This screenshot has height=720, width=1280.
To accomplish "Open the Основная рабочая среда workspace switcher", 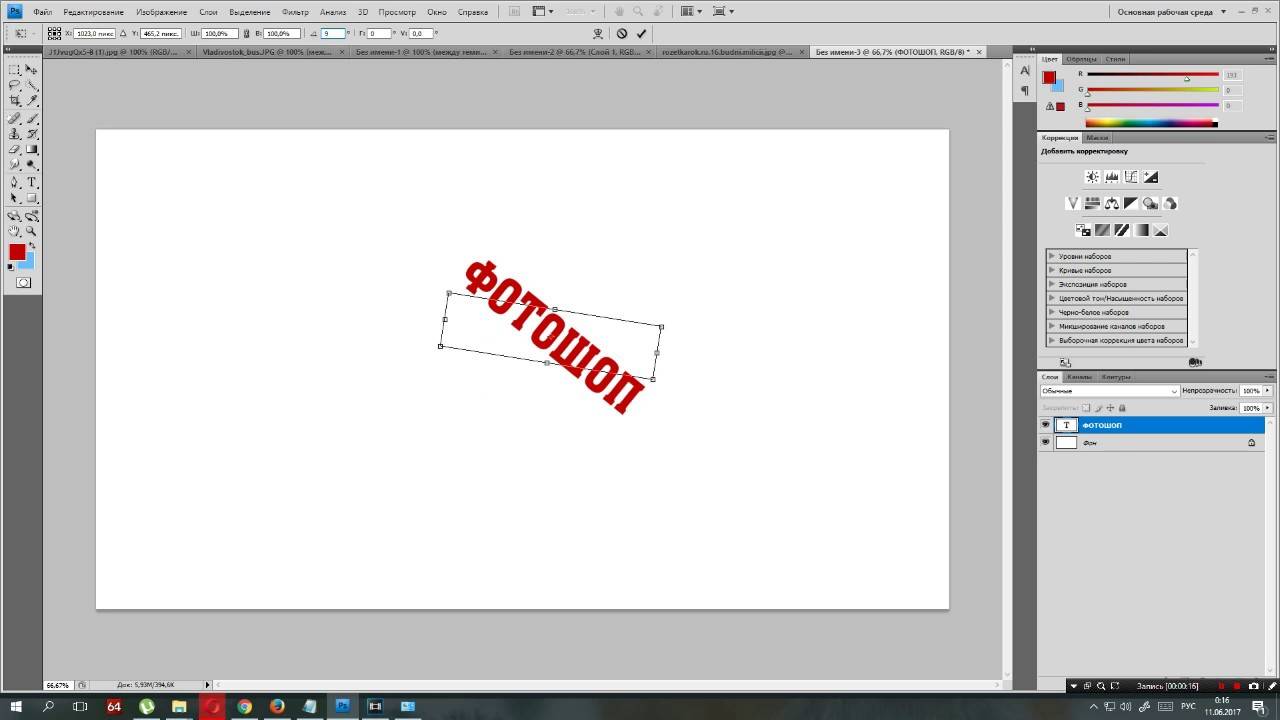I will (x=1170, y=12).
